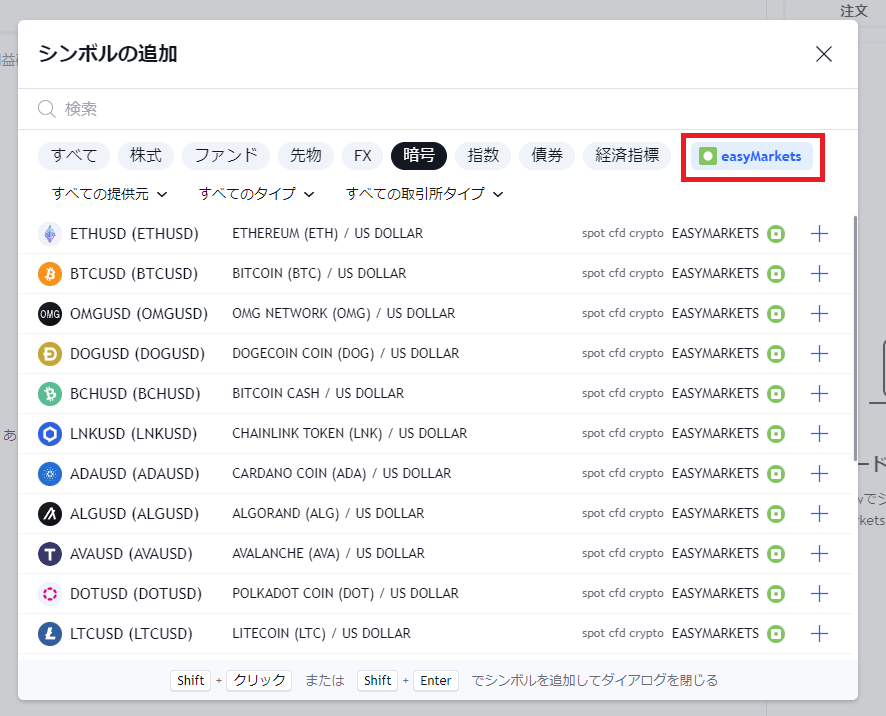Viewport: 886px width, 716px height.
Task: Click the Avalanche AVAUSD logo
Action: (50, 554)
